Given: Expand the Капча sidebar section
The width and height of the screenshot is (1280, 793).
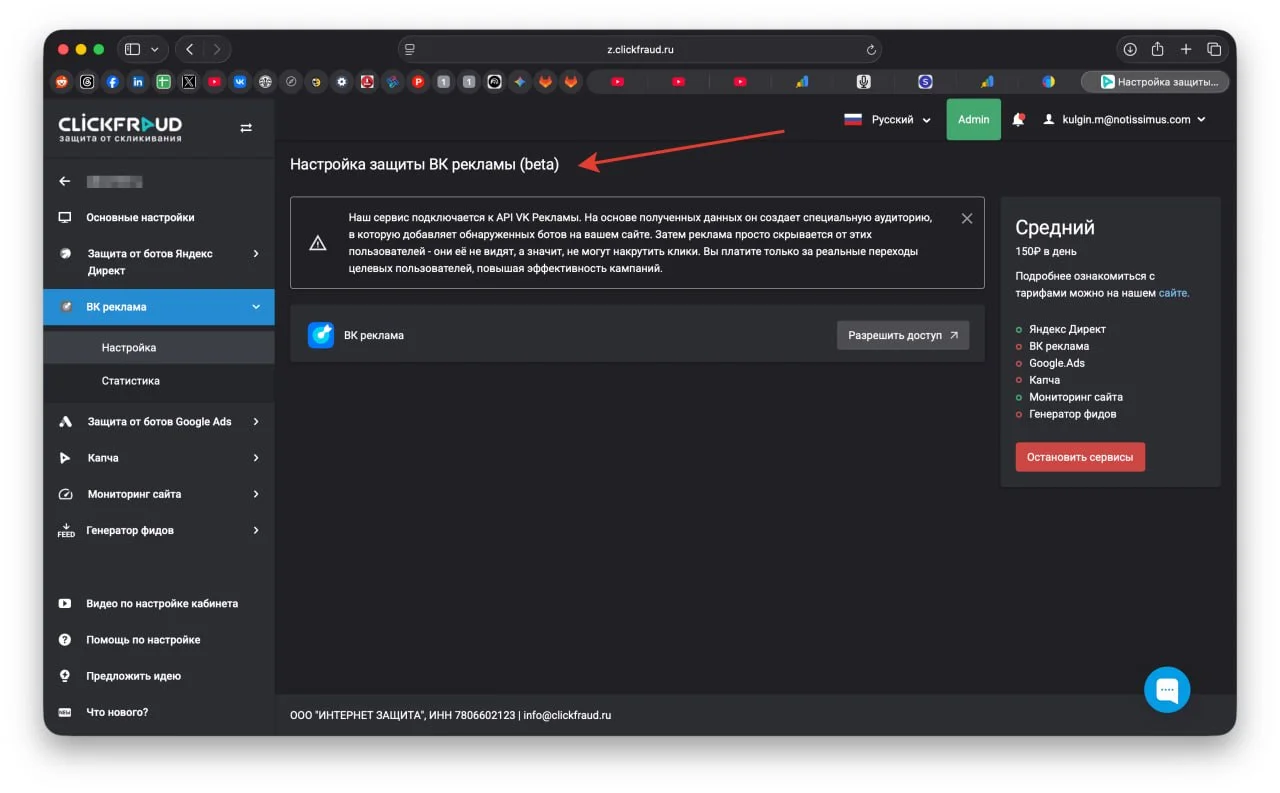Looking at the screenshot, I should coord(159,458).
